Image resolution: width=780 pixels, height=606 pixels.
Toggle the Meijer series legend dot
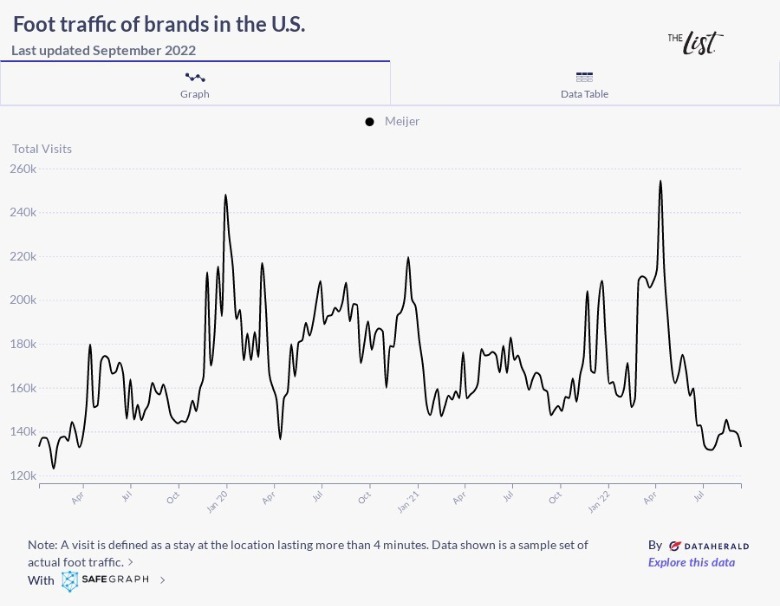(370, 122)
